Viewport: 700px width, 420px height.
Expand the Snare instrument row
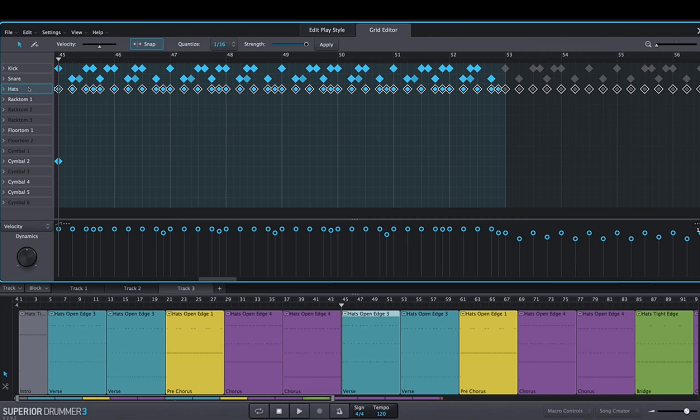4,79
